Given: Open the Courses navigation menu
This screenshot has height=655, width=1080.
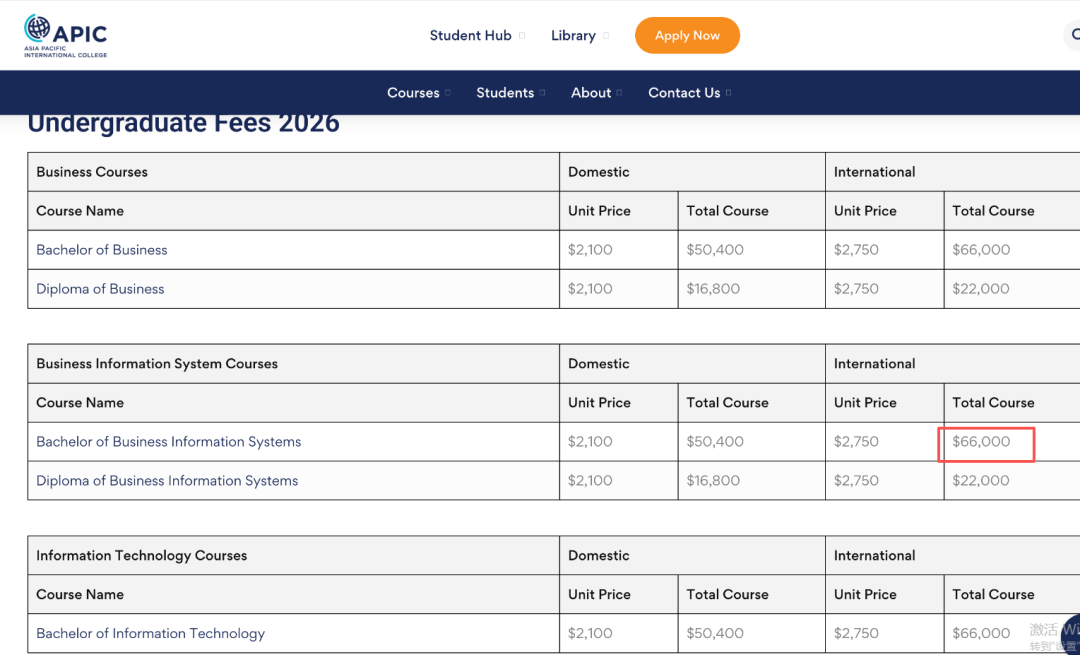Looking at the screenshot, I should (x=418, y=93).
